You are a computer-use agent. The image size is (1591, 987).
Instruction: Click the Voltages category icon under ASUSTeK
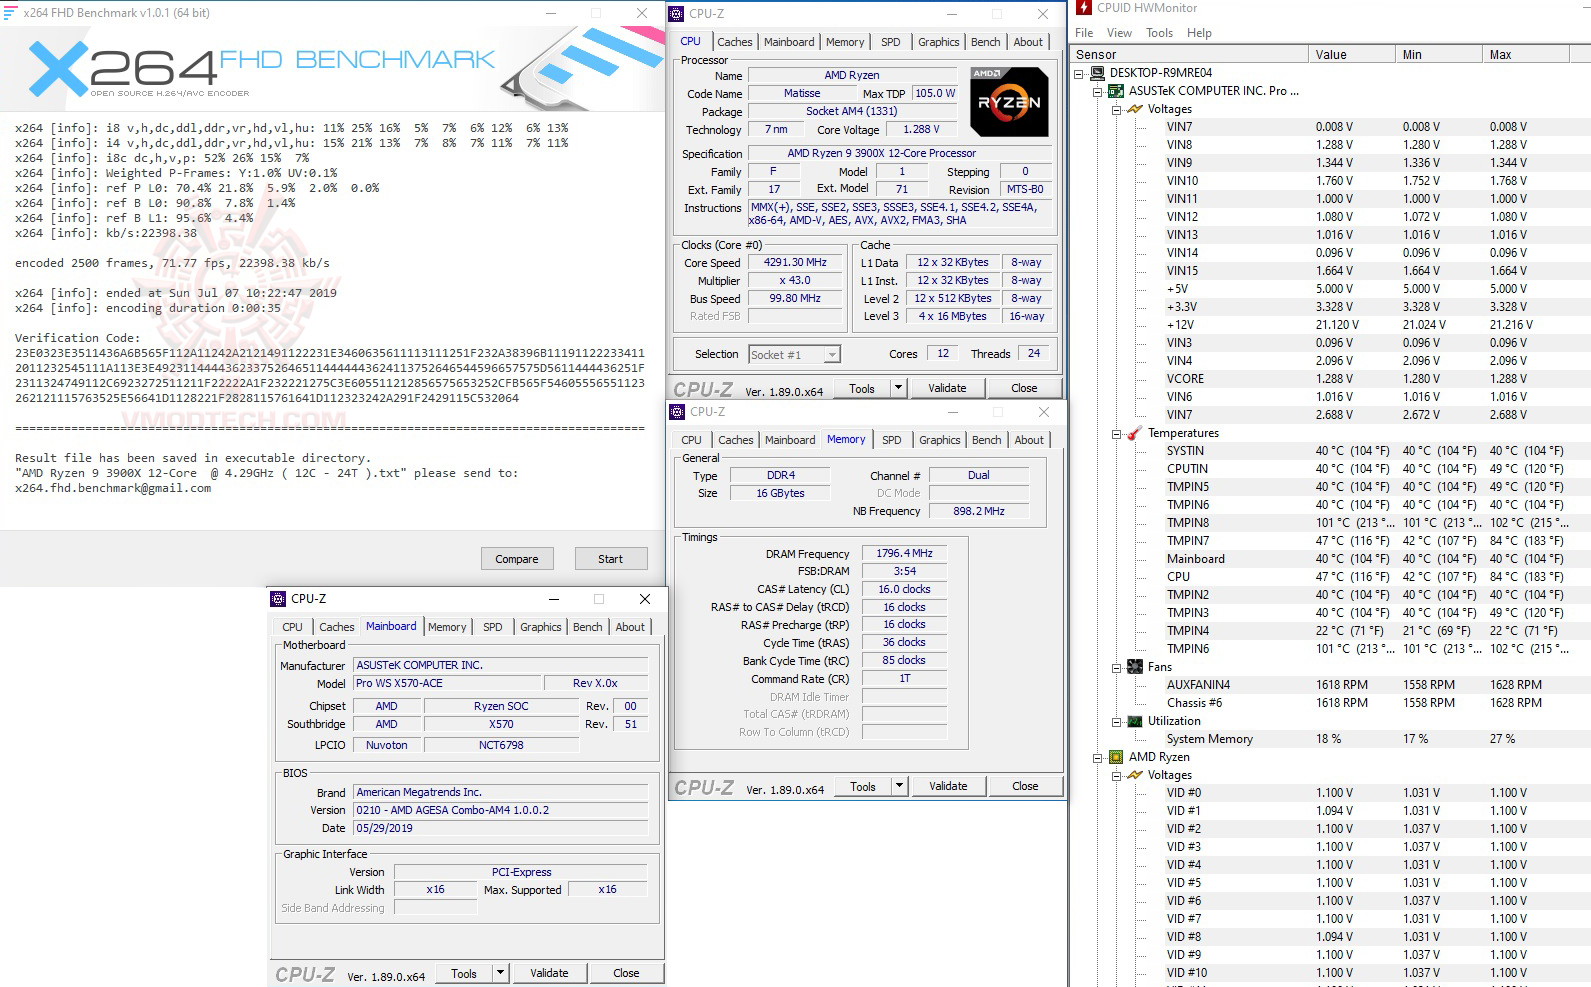click(1135, 109)
